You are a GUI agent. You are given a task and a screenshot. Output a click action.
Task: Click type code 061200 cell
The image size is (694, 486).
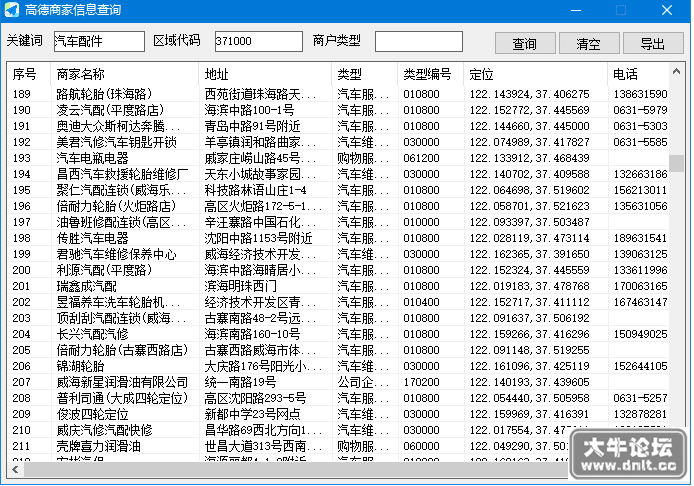[x=421, y=158]
